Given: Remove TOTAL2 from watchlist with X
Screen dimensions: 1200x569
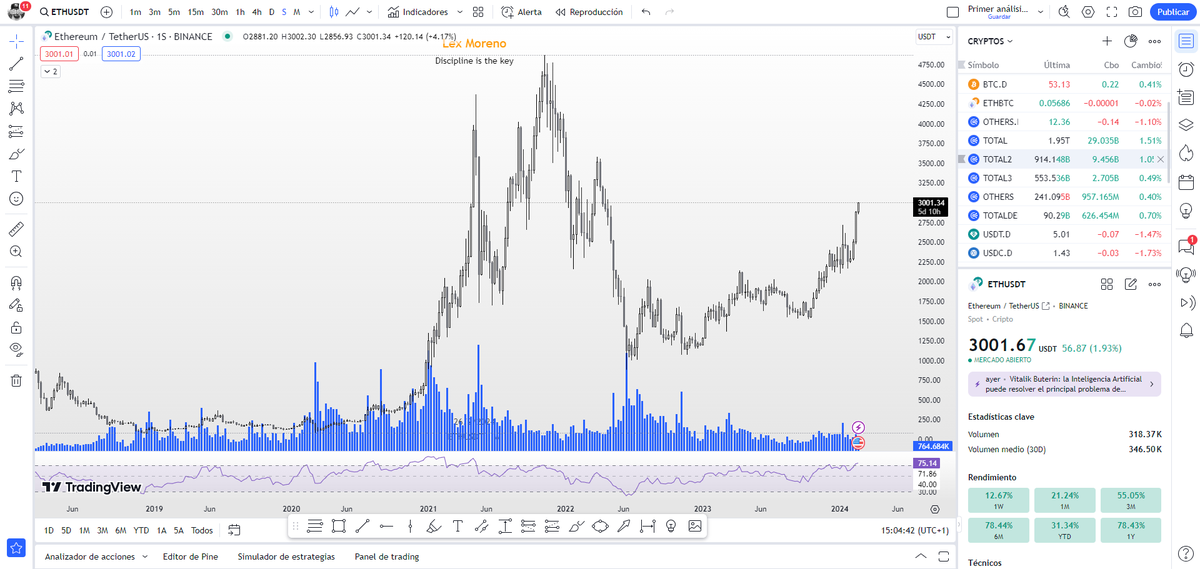Looking at the screenshot, I should pyautogui.click(x=1160, y=159).
